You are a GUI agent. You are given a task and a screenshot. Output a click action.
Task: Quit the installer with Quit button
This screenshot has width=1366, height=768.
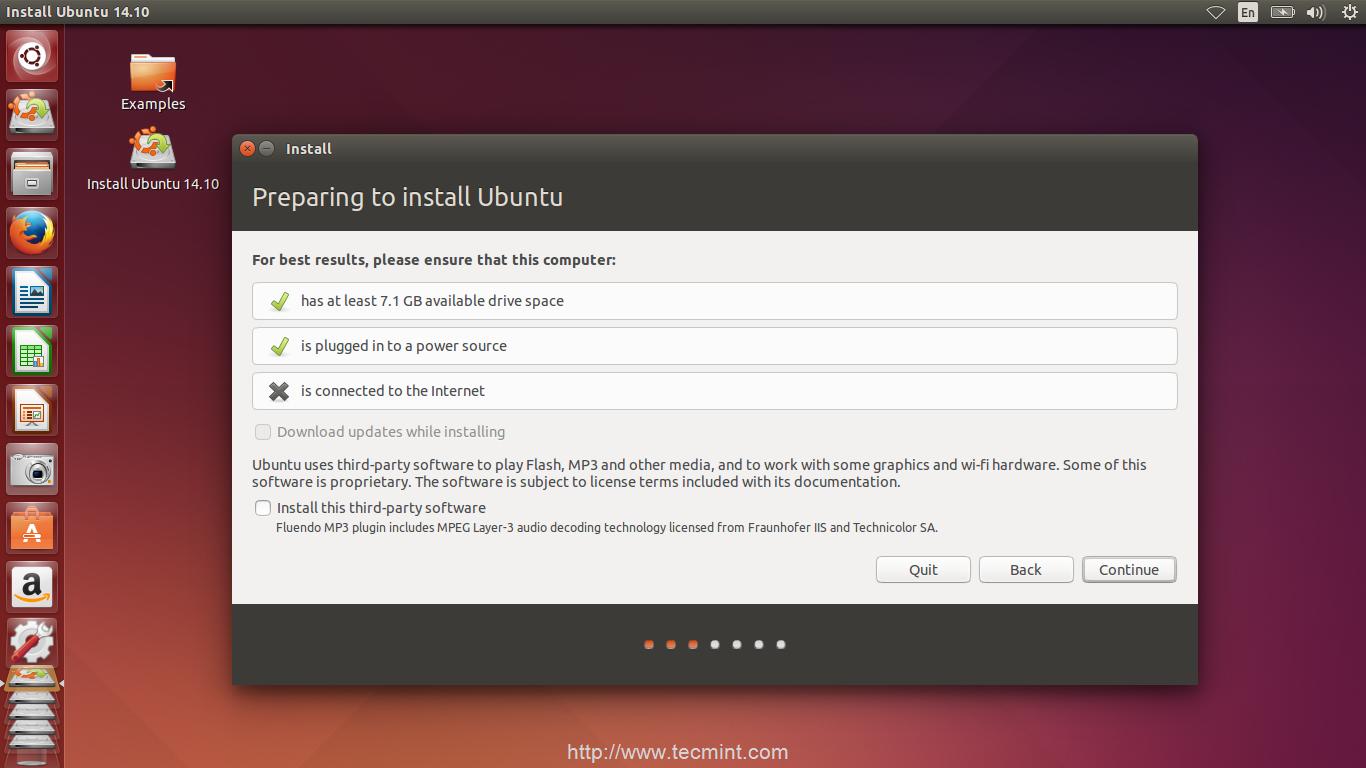[x=923, y=570]
